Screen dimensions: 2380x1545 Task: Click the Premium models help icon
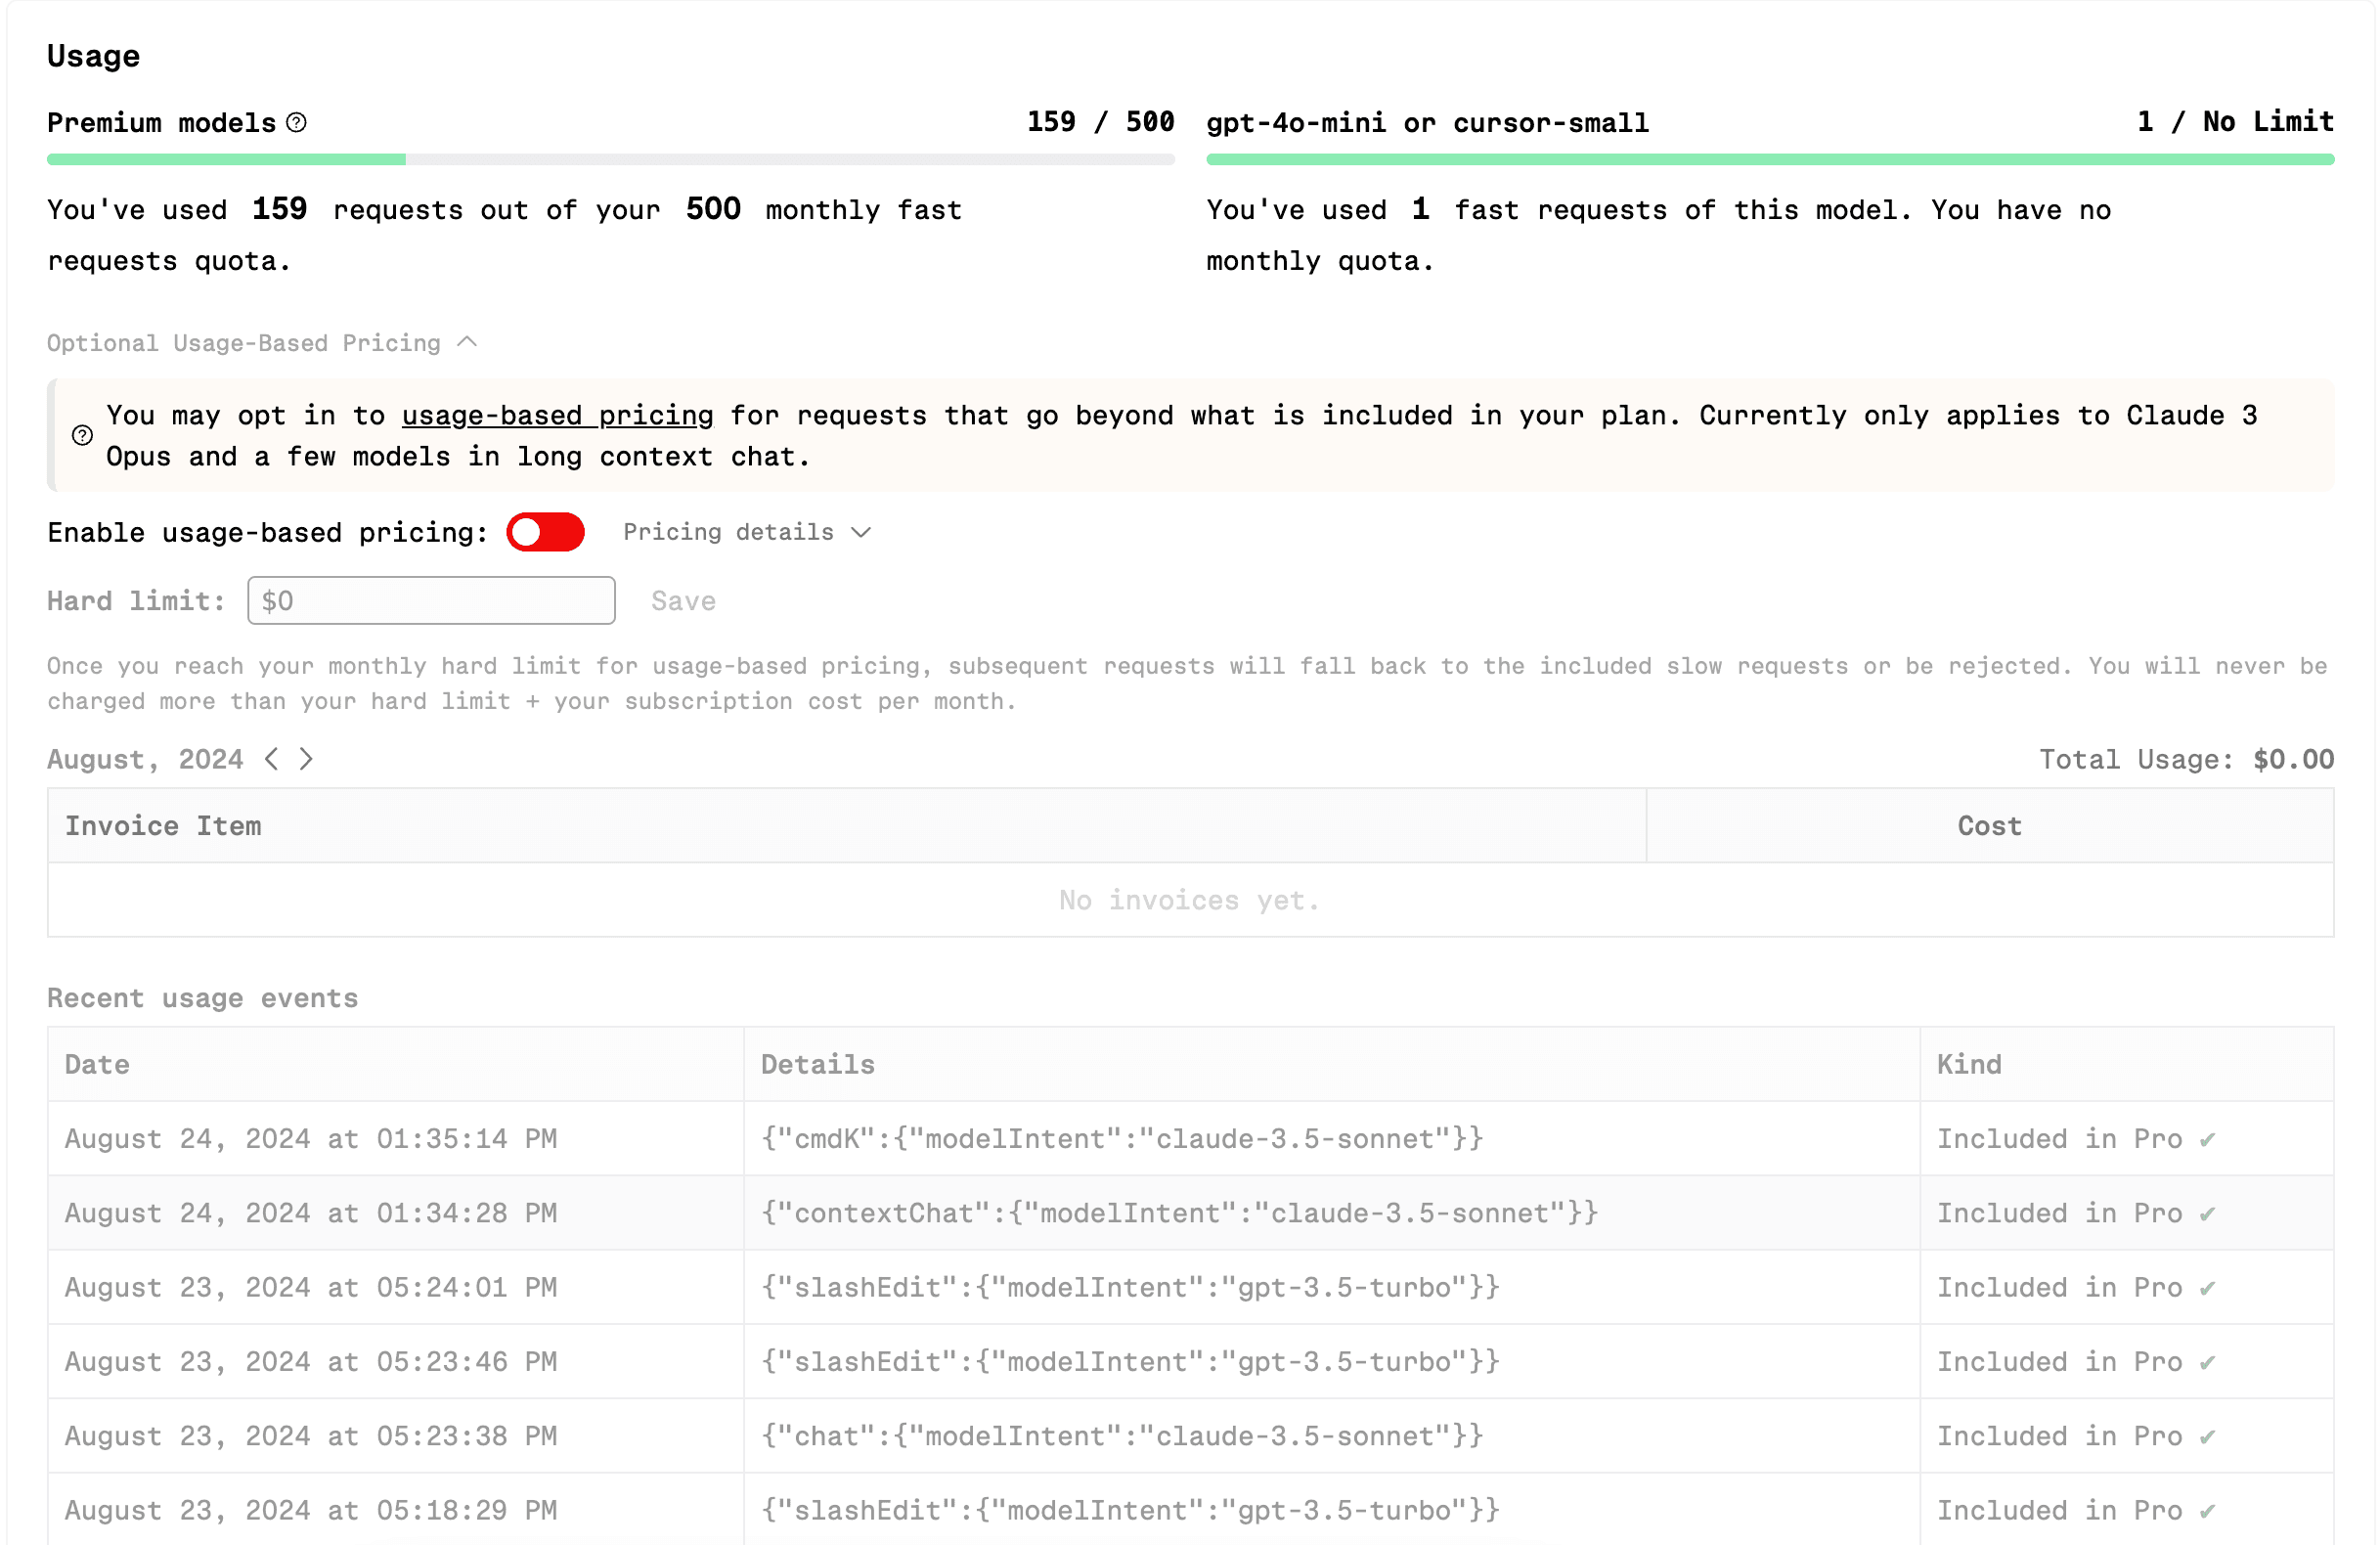pyautogui.click(x=296, y=122)
